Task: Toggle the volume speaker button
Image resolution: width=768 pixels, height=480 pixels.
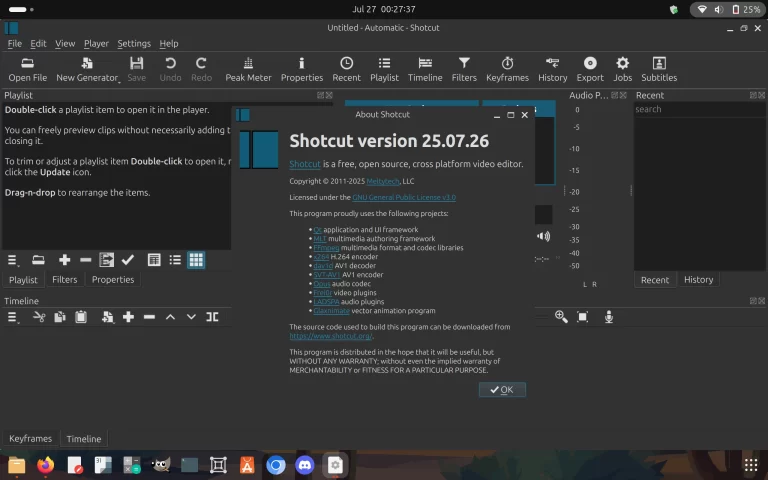Action: 543,237
